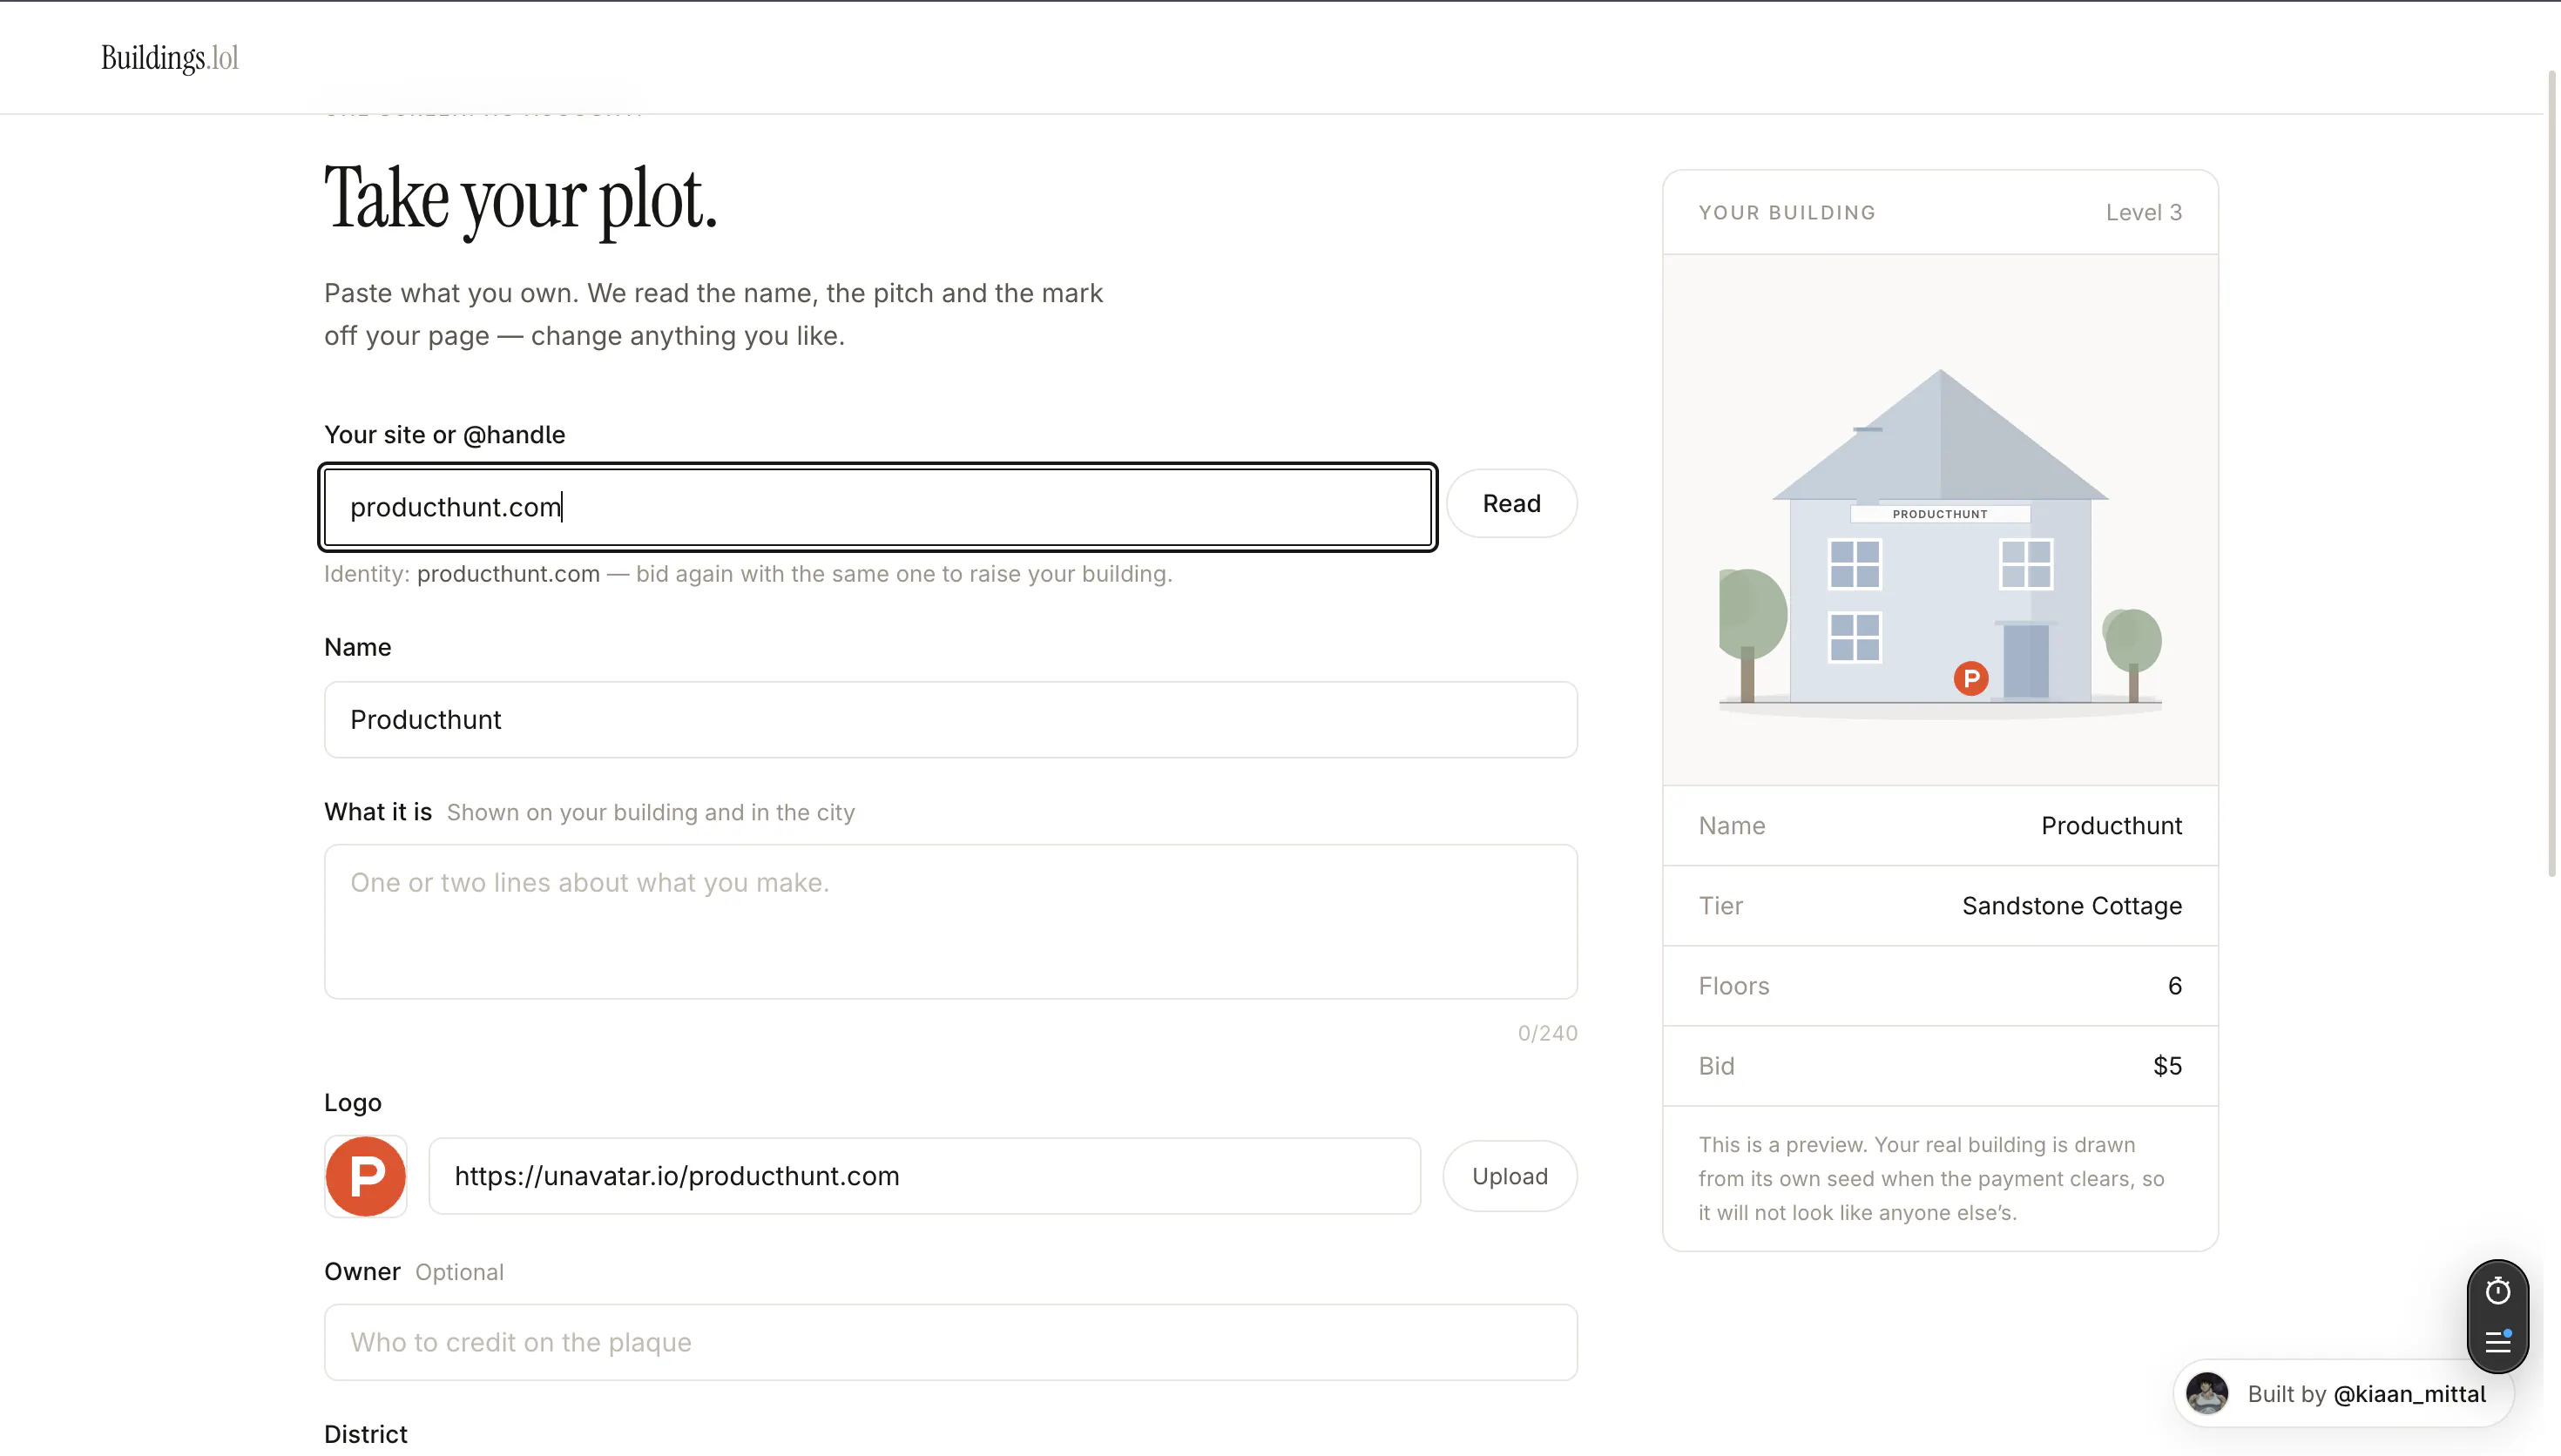Focus the site or @handle input
The image size is (2561, 1456).
[x=878, y=507]
